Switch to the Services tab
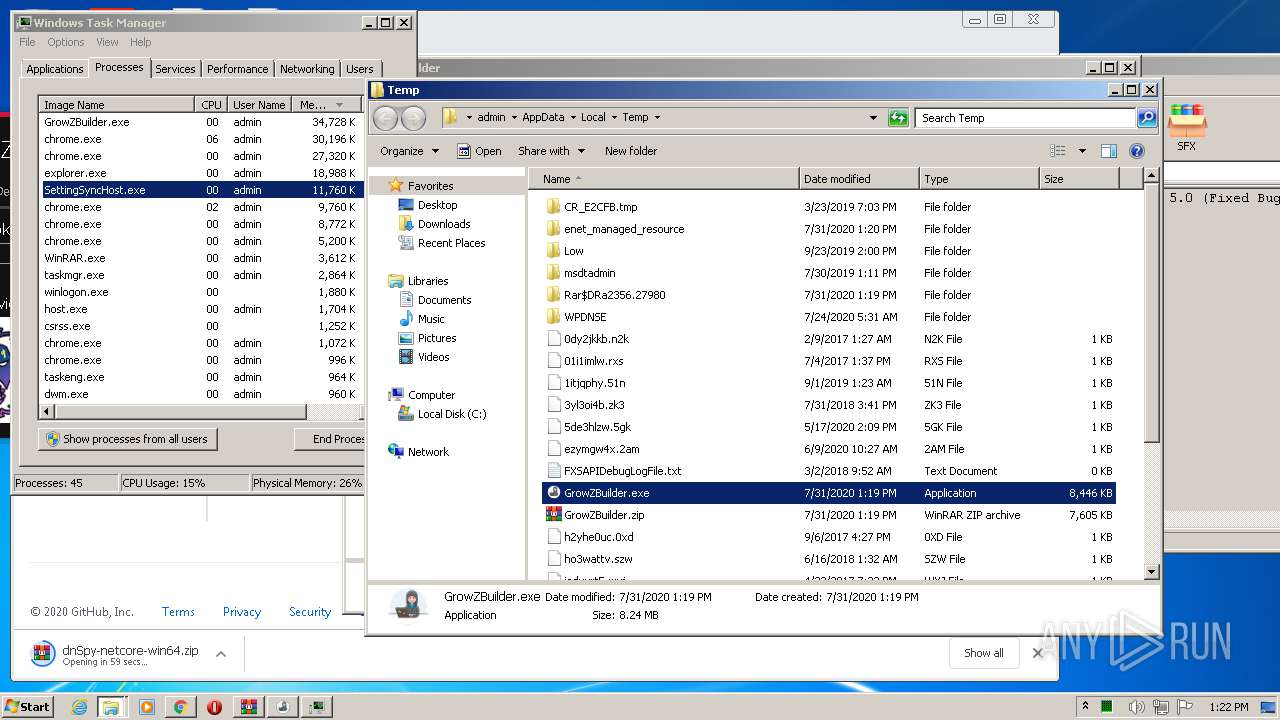 175,69
